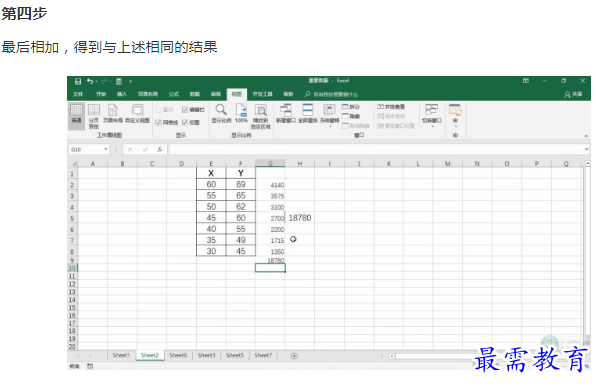This screenshot has height=391, width=596.
Task: Switch to Sheet3 worksheet tab
Action: [x=206, y=355]
